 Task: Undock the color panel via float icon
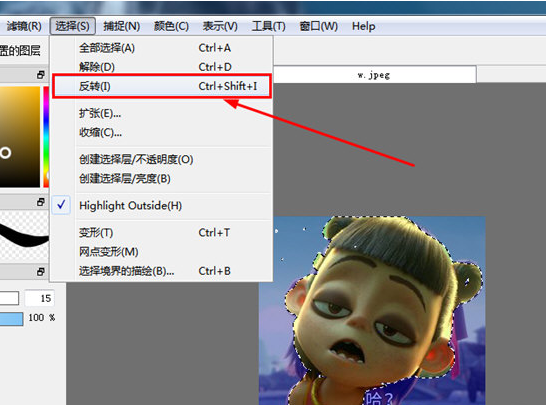(41, 75)
